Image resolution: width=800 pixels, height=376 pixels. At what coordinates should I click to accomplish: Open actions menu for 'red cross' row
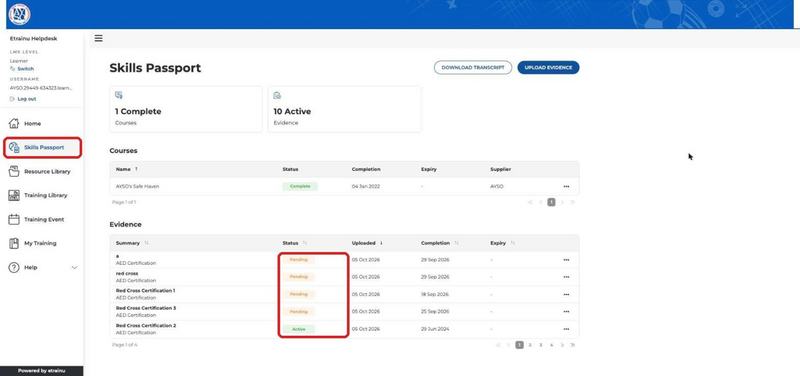[566, 277]
